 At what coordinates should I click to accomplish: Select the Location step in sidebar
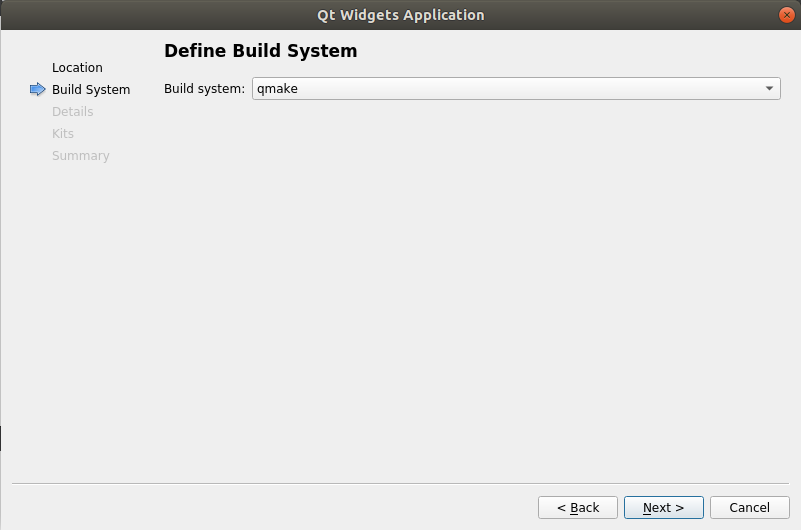77,68
